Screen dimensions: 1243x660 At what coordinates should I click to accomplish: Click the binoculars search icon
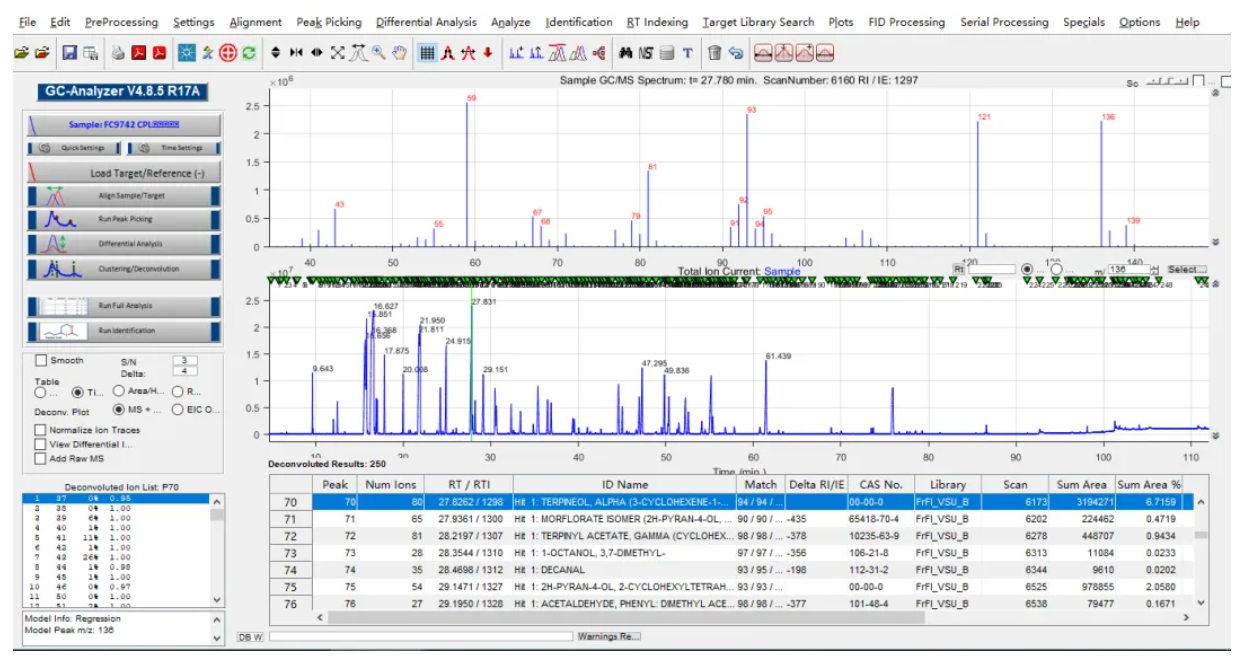click(628, 53)
